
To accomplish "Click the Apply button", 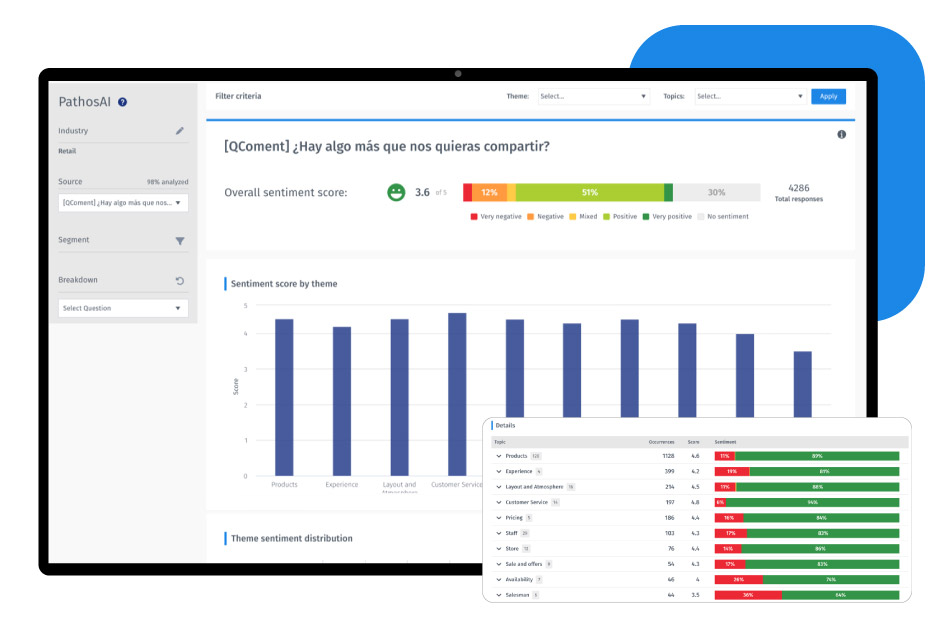I will click(x=828, y=97).
